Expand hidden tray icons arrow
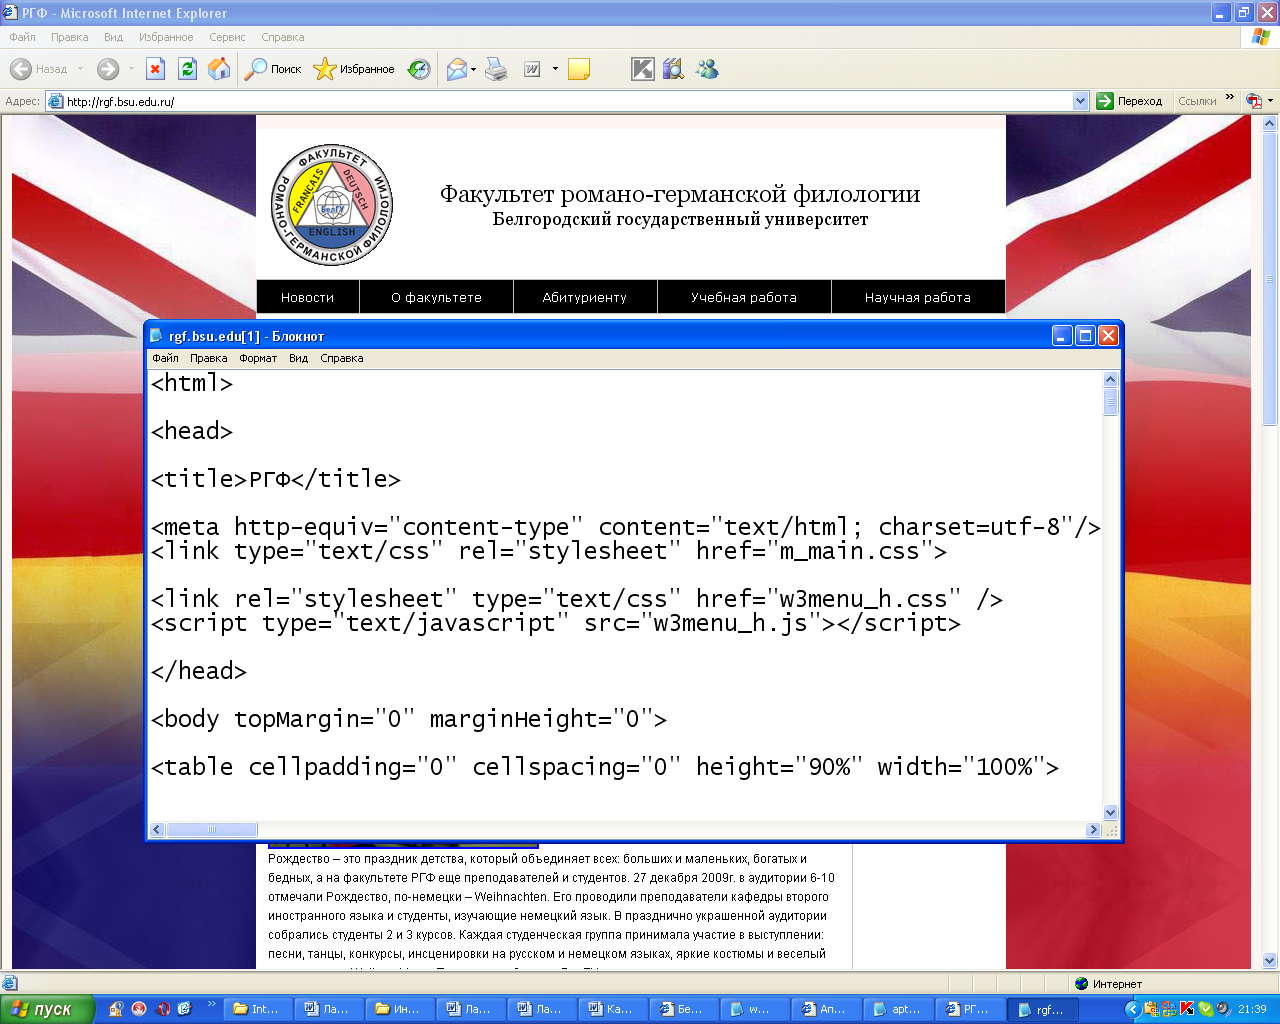The height and width of the screenshot is (1024, 1280). pos(1132,1009)
